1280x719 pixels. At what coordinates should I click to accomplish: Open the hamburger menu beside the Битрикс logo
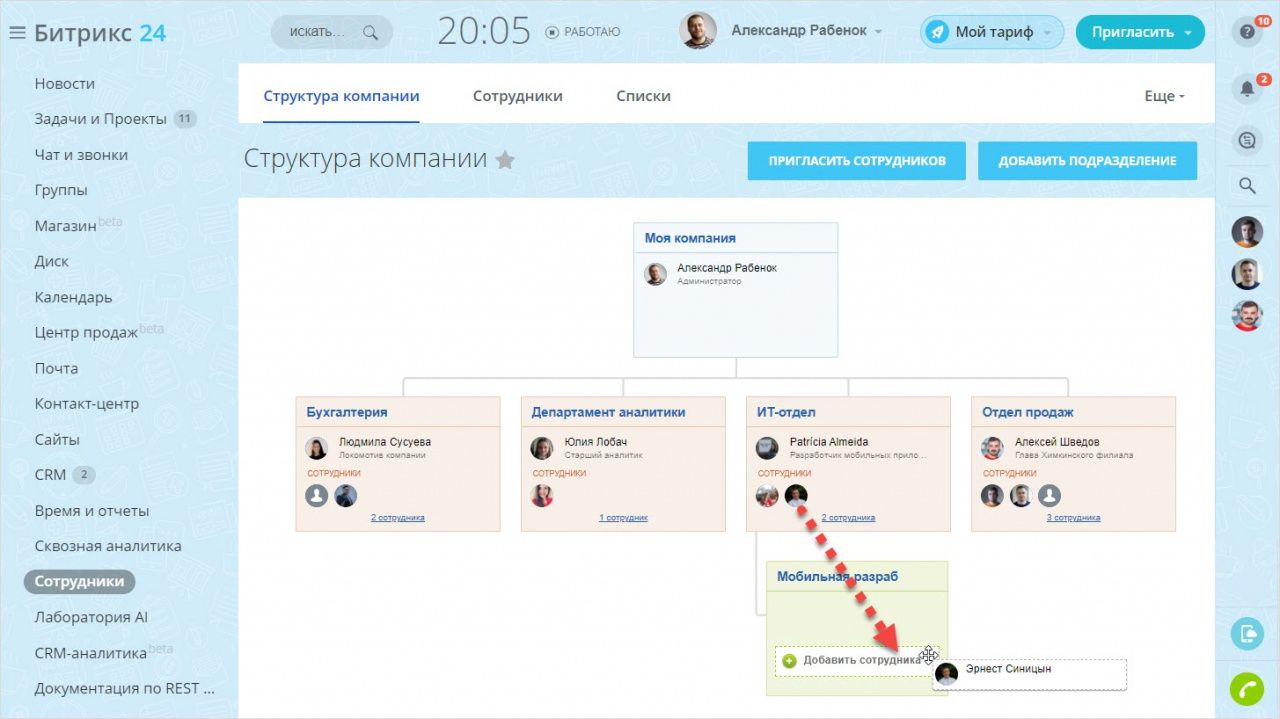pos(16,33)
